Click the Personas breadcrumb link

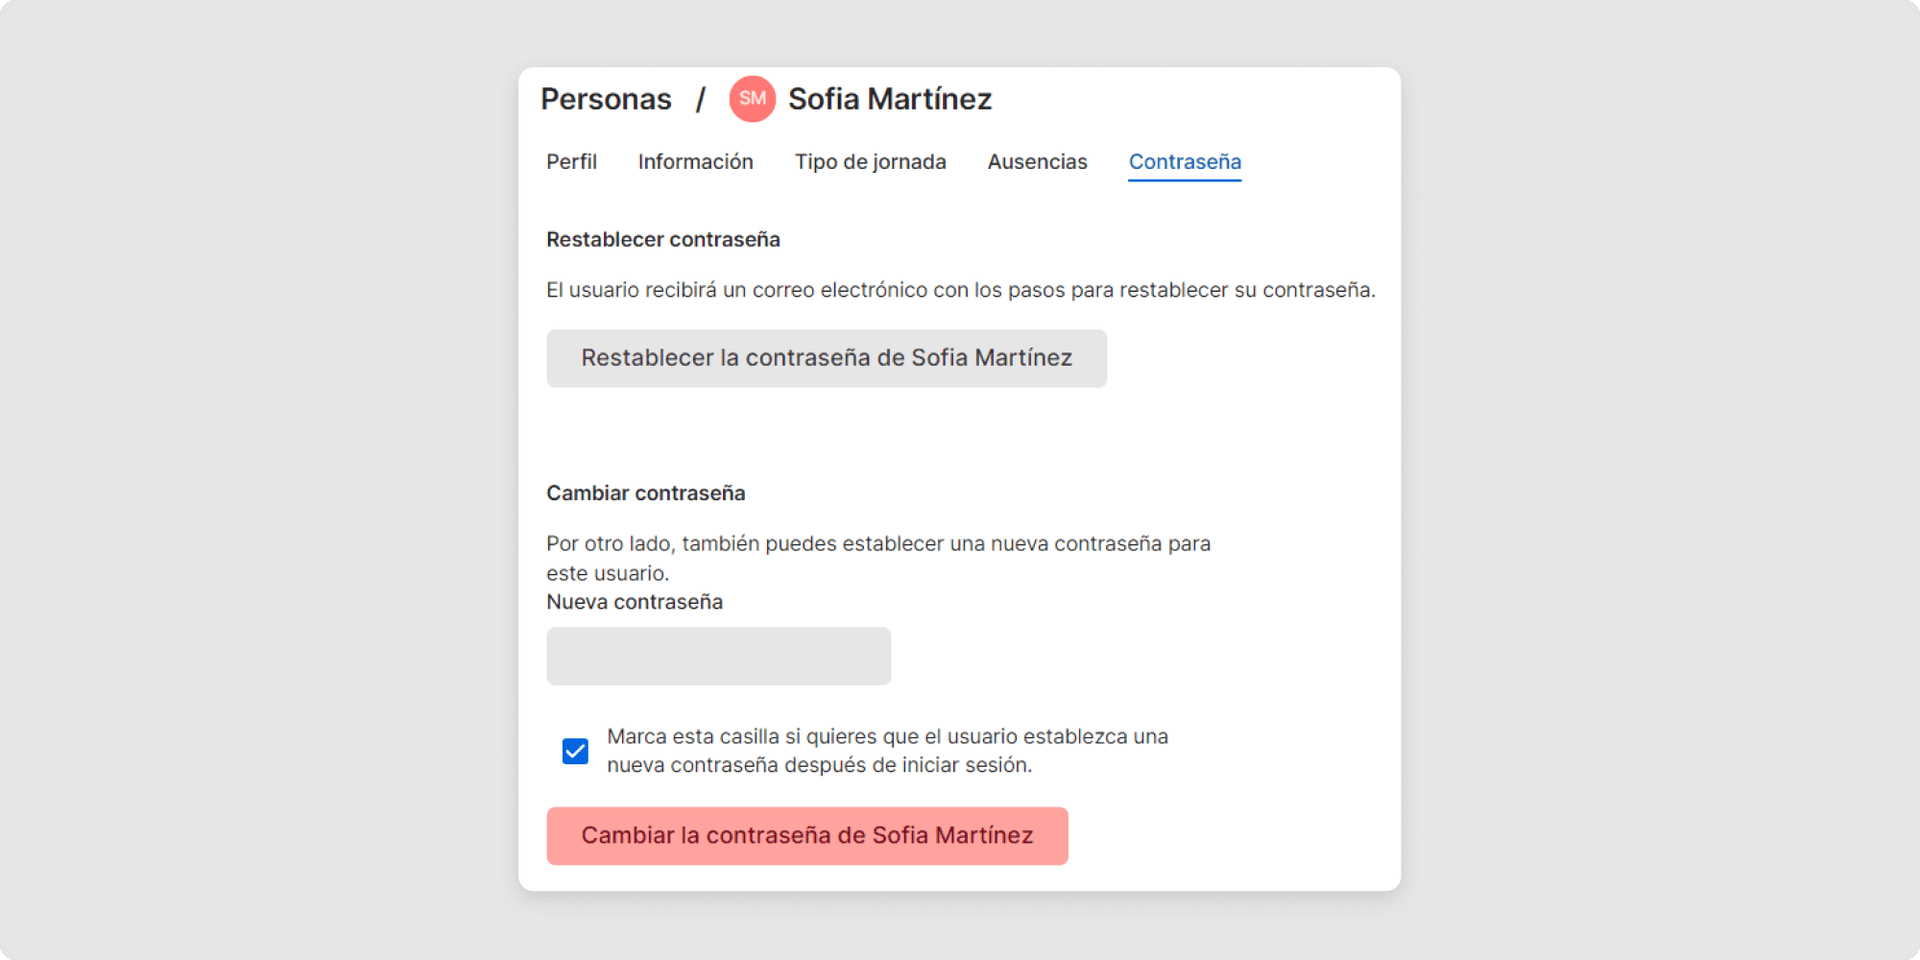tap(605, 98)
